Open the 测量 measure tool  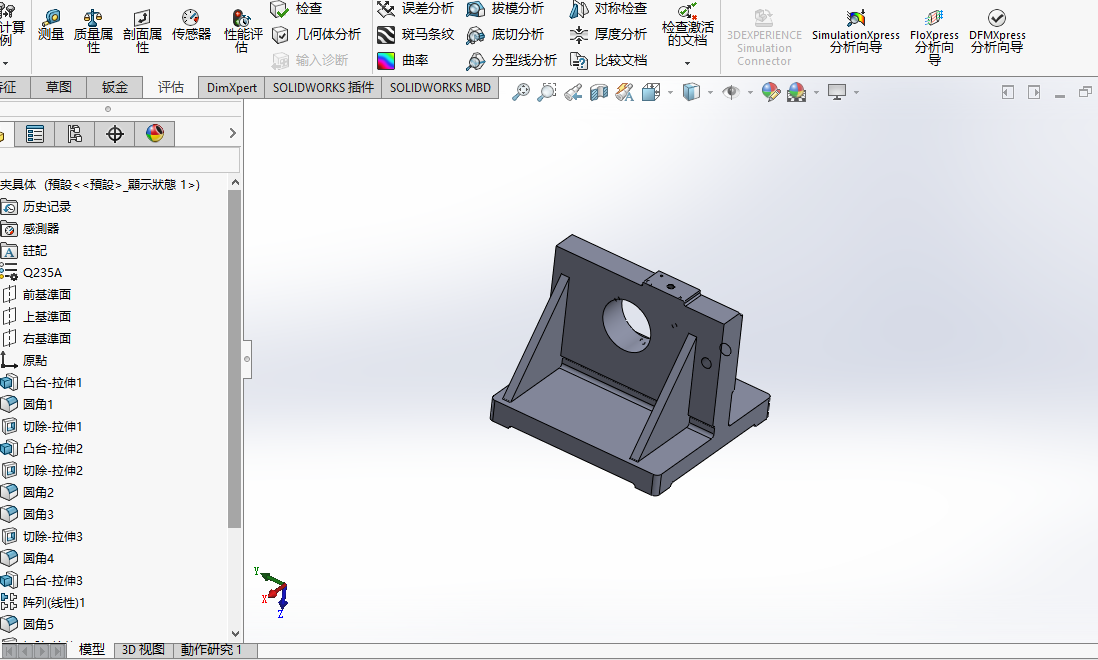tap(50, 27)
